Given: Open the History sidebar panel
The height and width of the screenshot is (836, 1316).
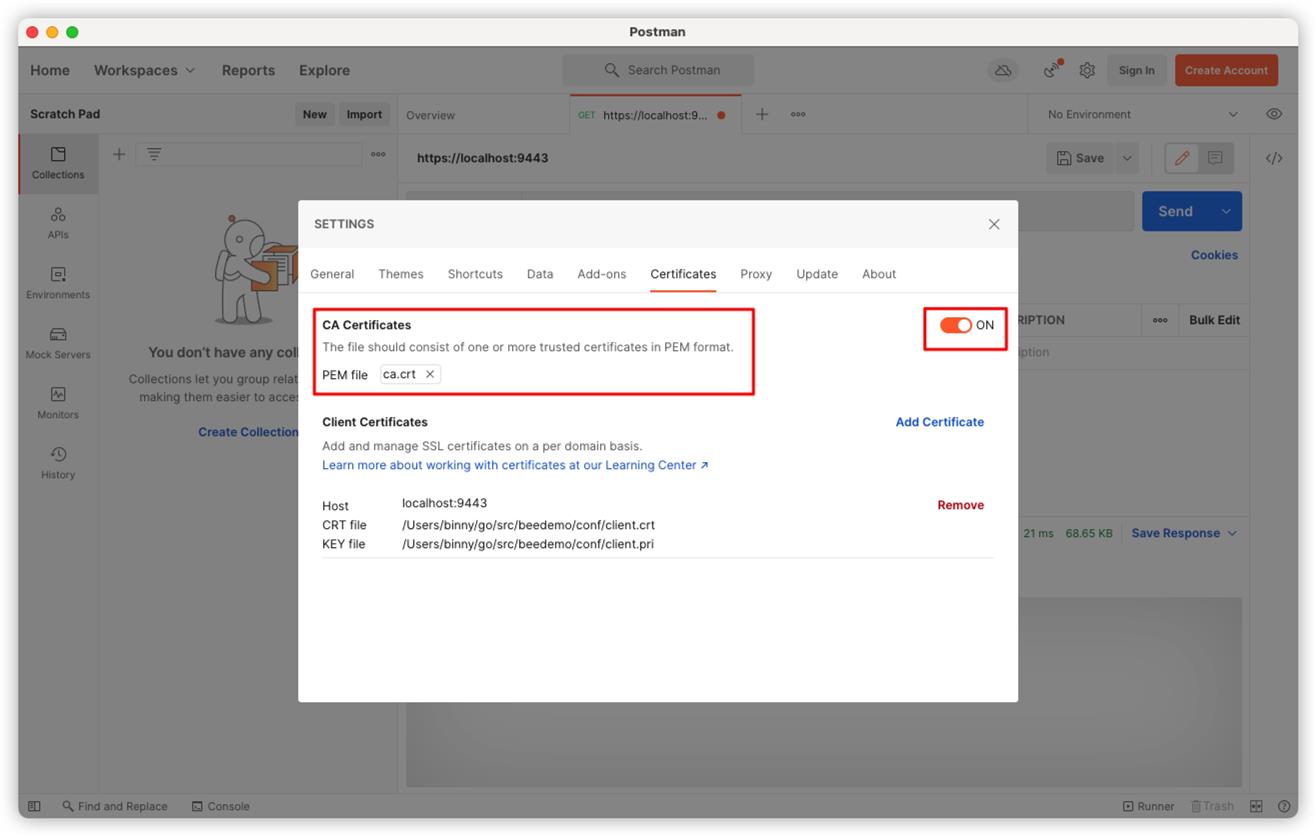Looking at the screenshot, I should click(58, 463).
